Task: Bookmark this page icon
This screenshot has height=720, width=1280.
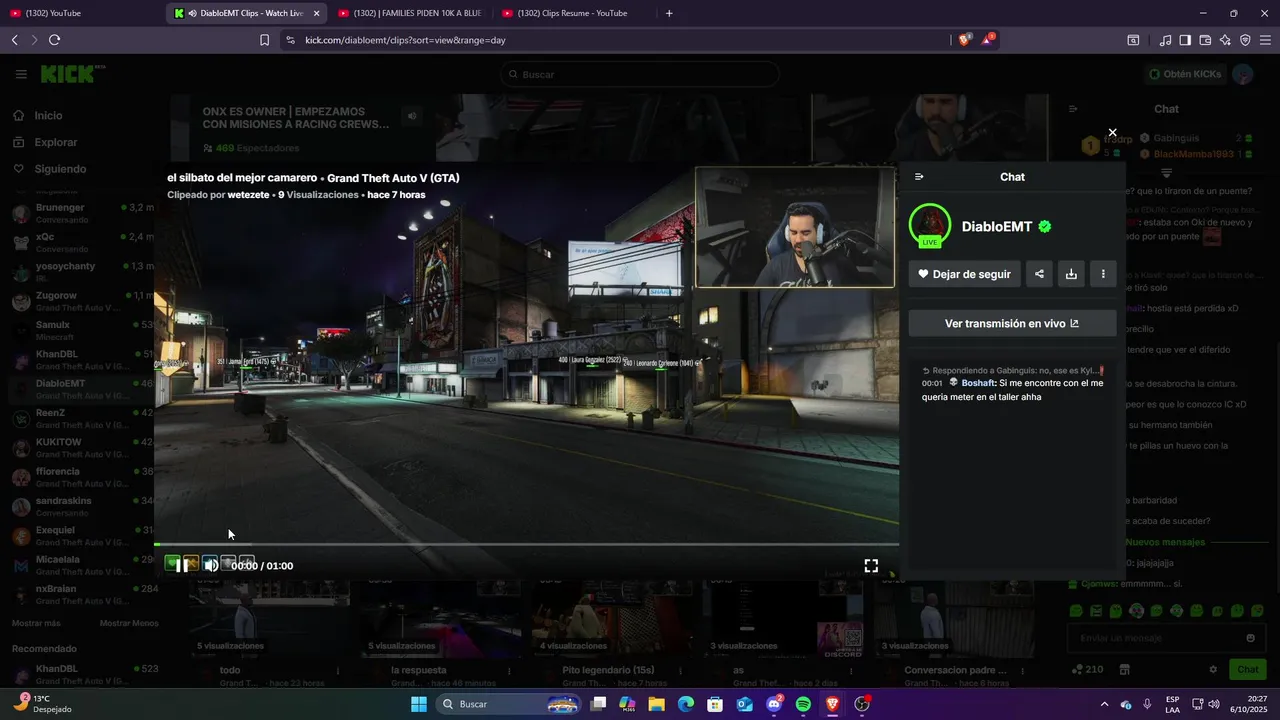Action: click(x=264, y=40)
